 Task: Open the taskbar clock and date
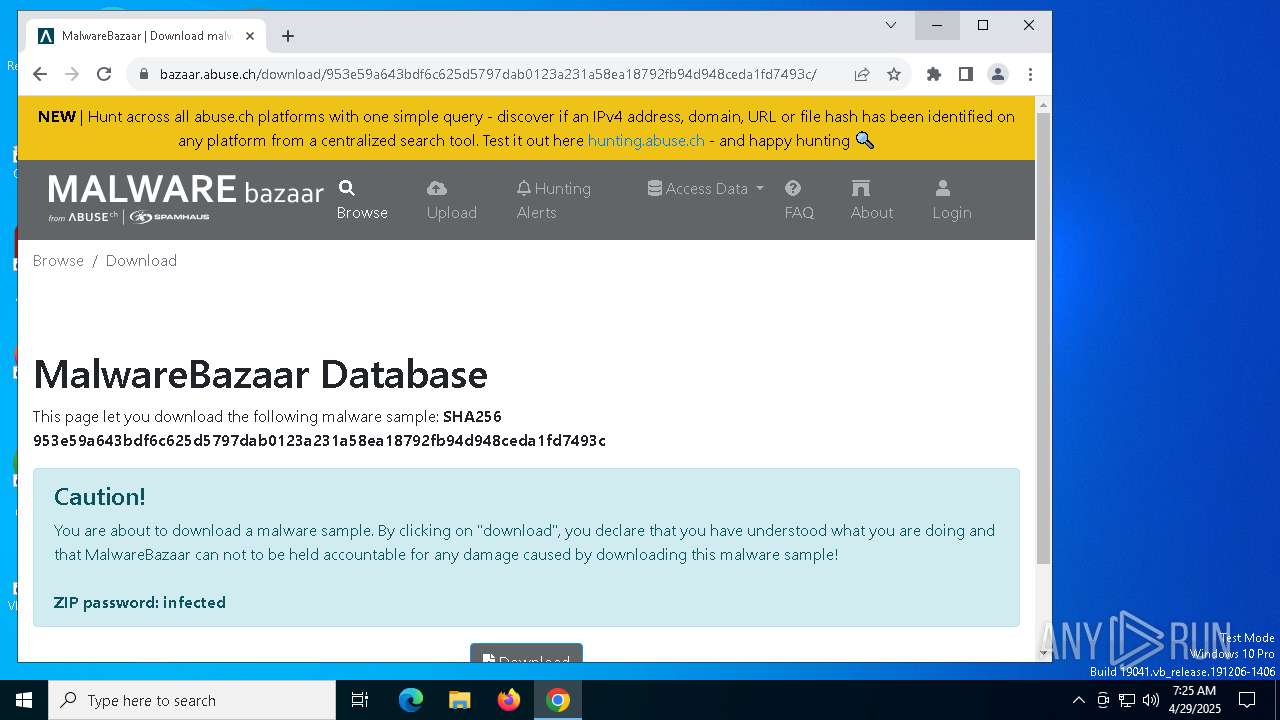click(x=1195, y=700)
